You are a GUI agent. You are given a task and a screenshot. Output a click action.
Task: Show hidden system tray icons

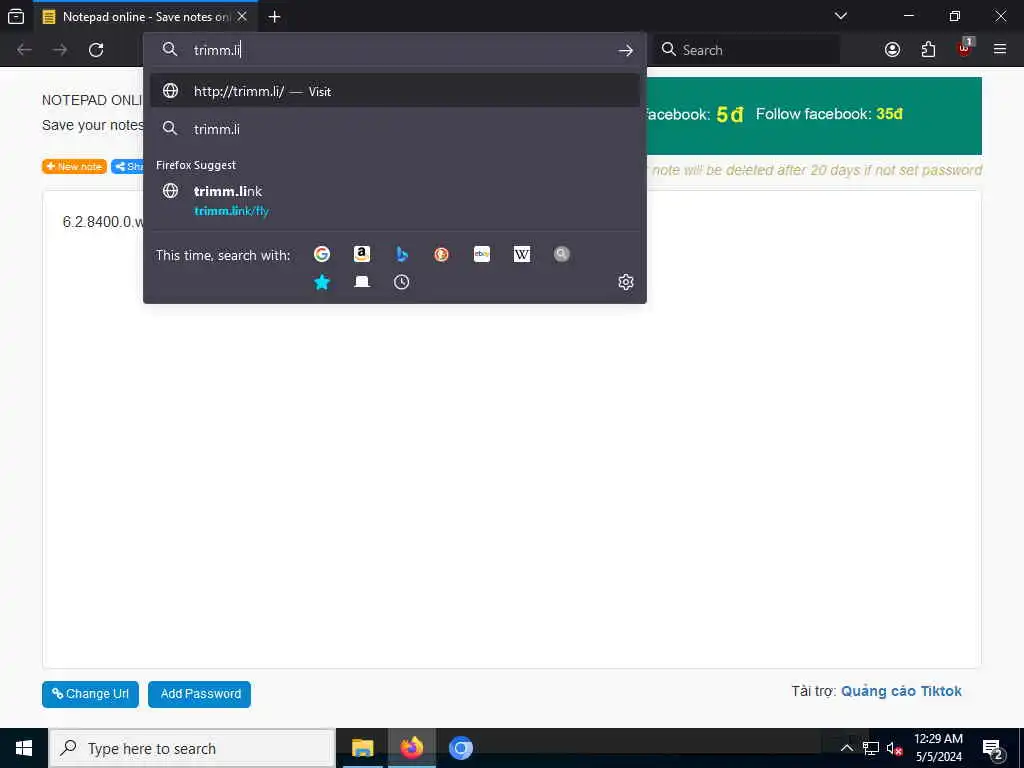point(846,748)
